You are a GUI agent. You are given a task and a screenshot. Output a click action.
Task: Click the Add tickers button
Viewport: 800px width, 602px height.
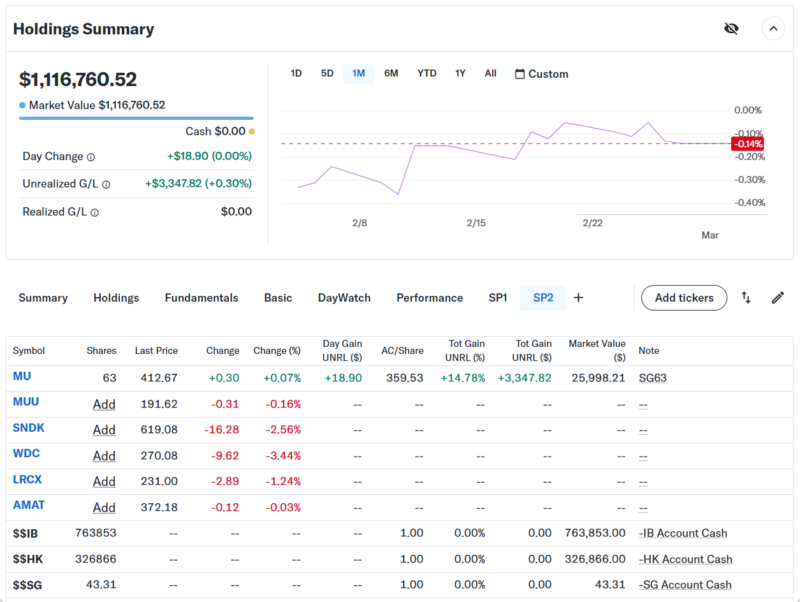tap(684, 298)
